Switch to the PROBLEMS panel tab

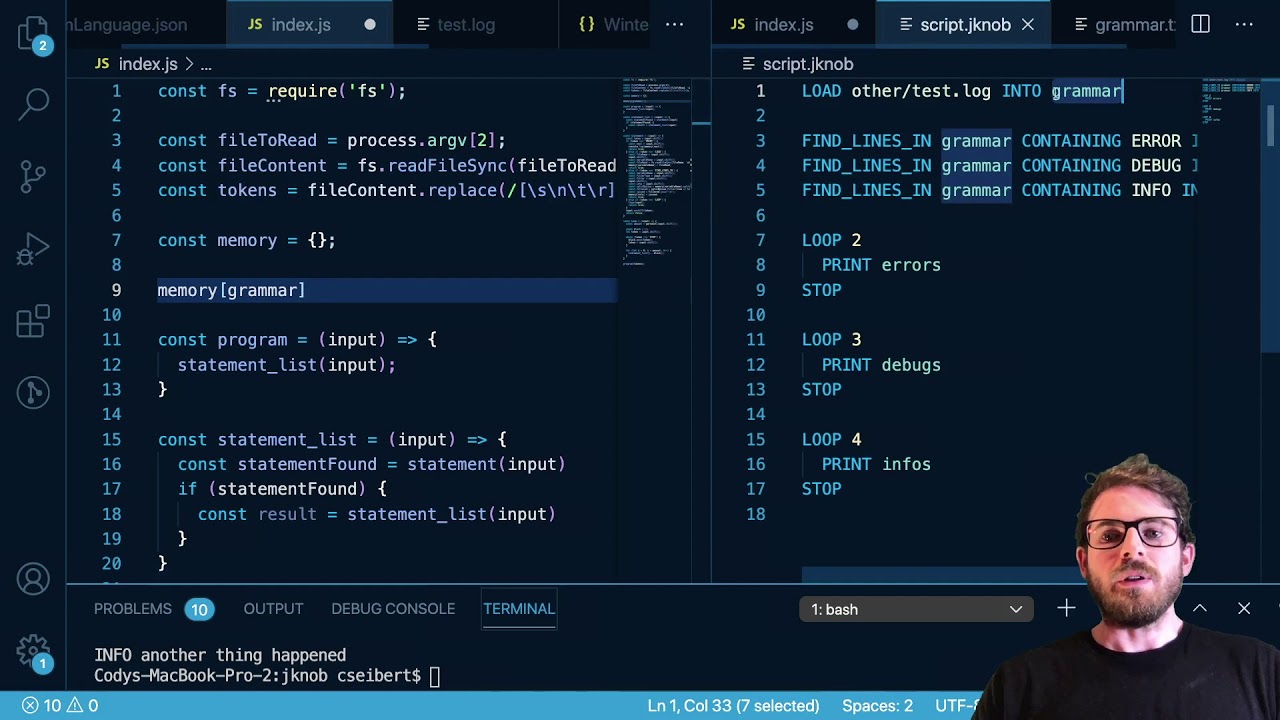pyautogui.click(x=133, y=608)
